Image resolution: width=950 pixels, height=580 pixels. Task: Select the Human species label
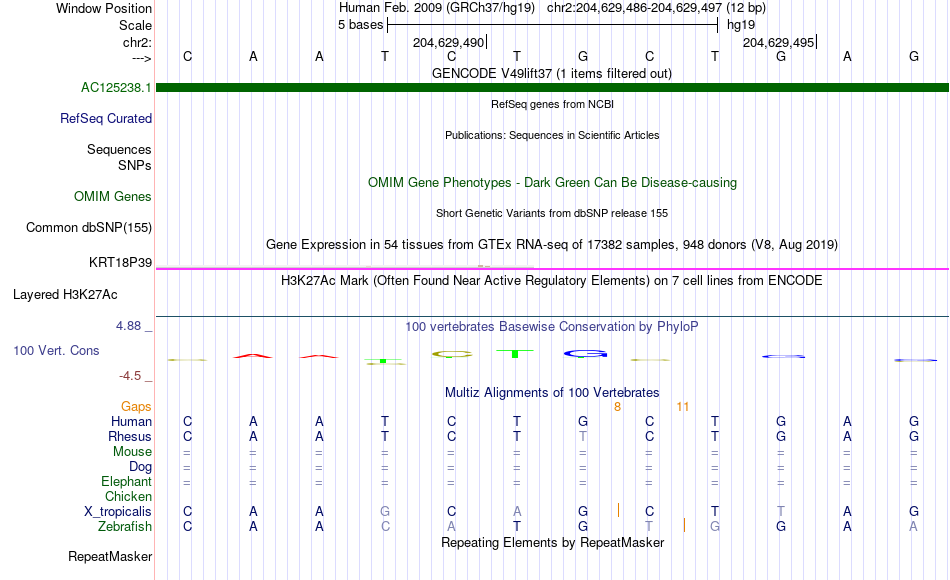(131, 421)
